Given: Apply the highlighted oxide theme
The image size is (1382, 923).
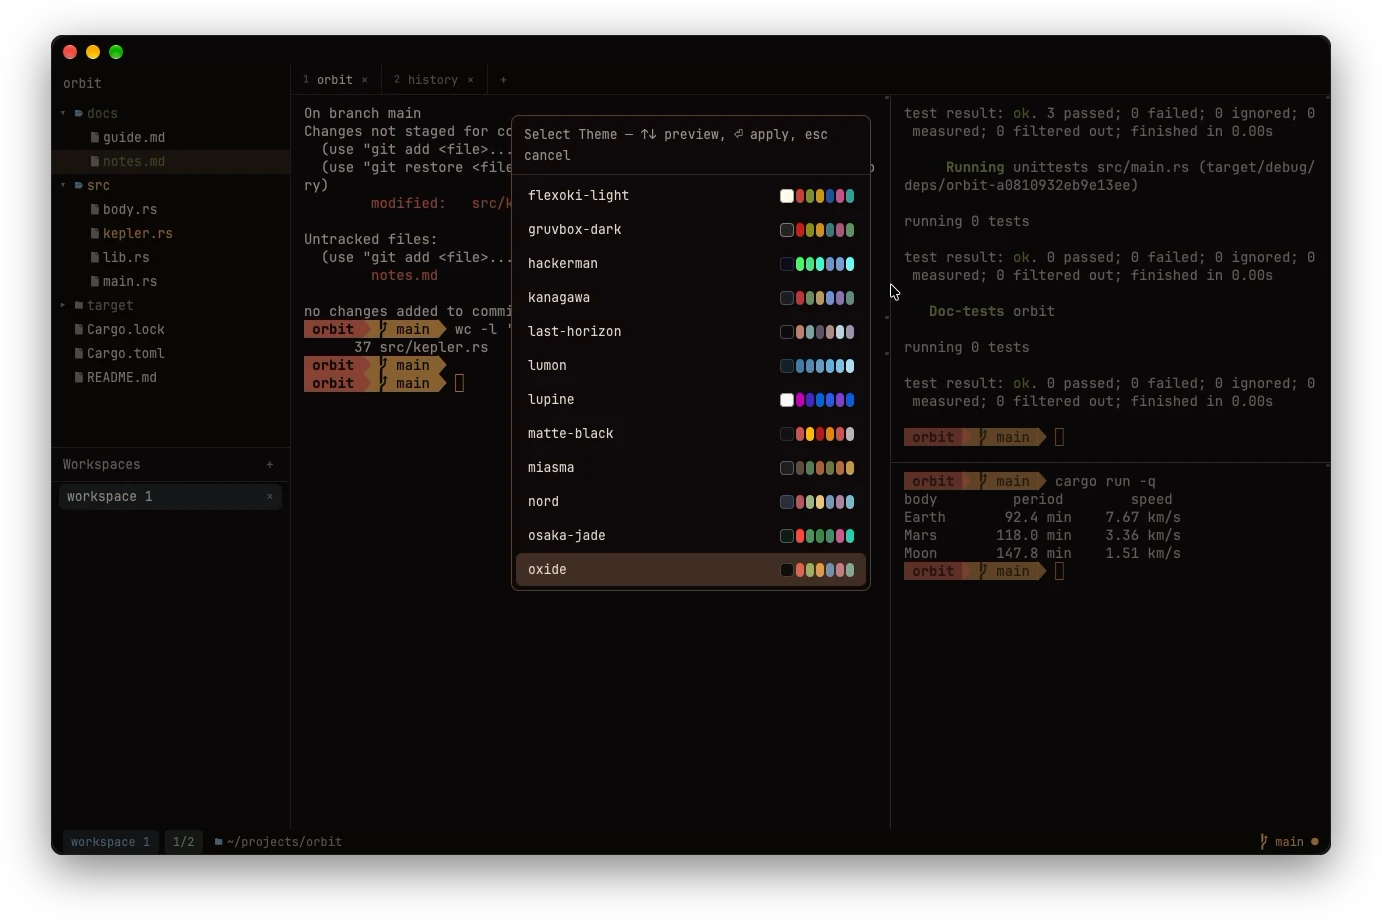Looking at the screenshot, I should pyautogui.click(x=691, y=570).
